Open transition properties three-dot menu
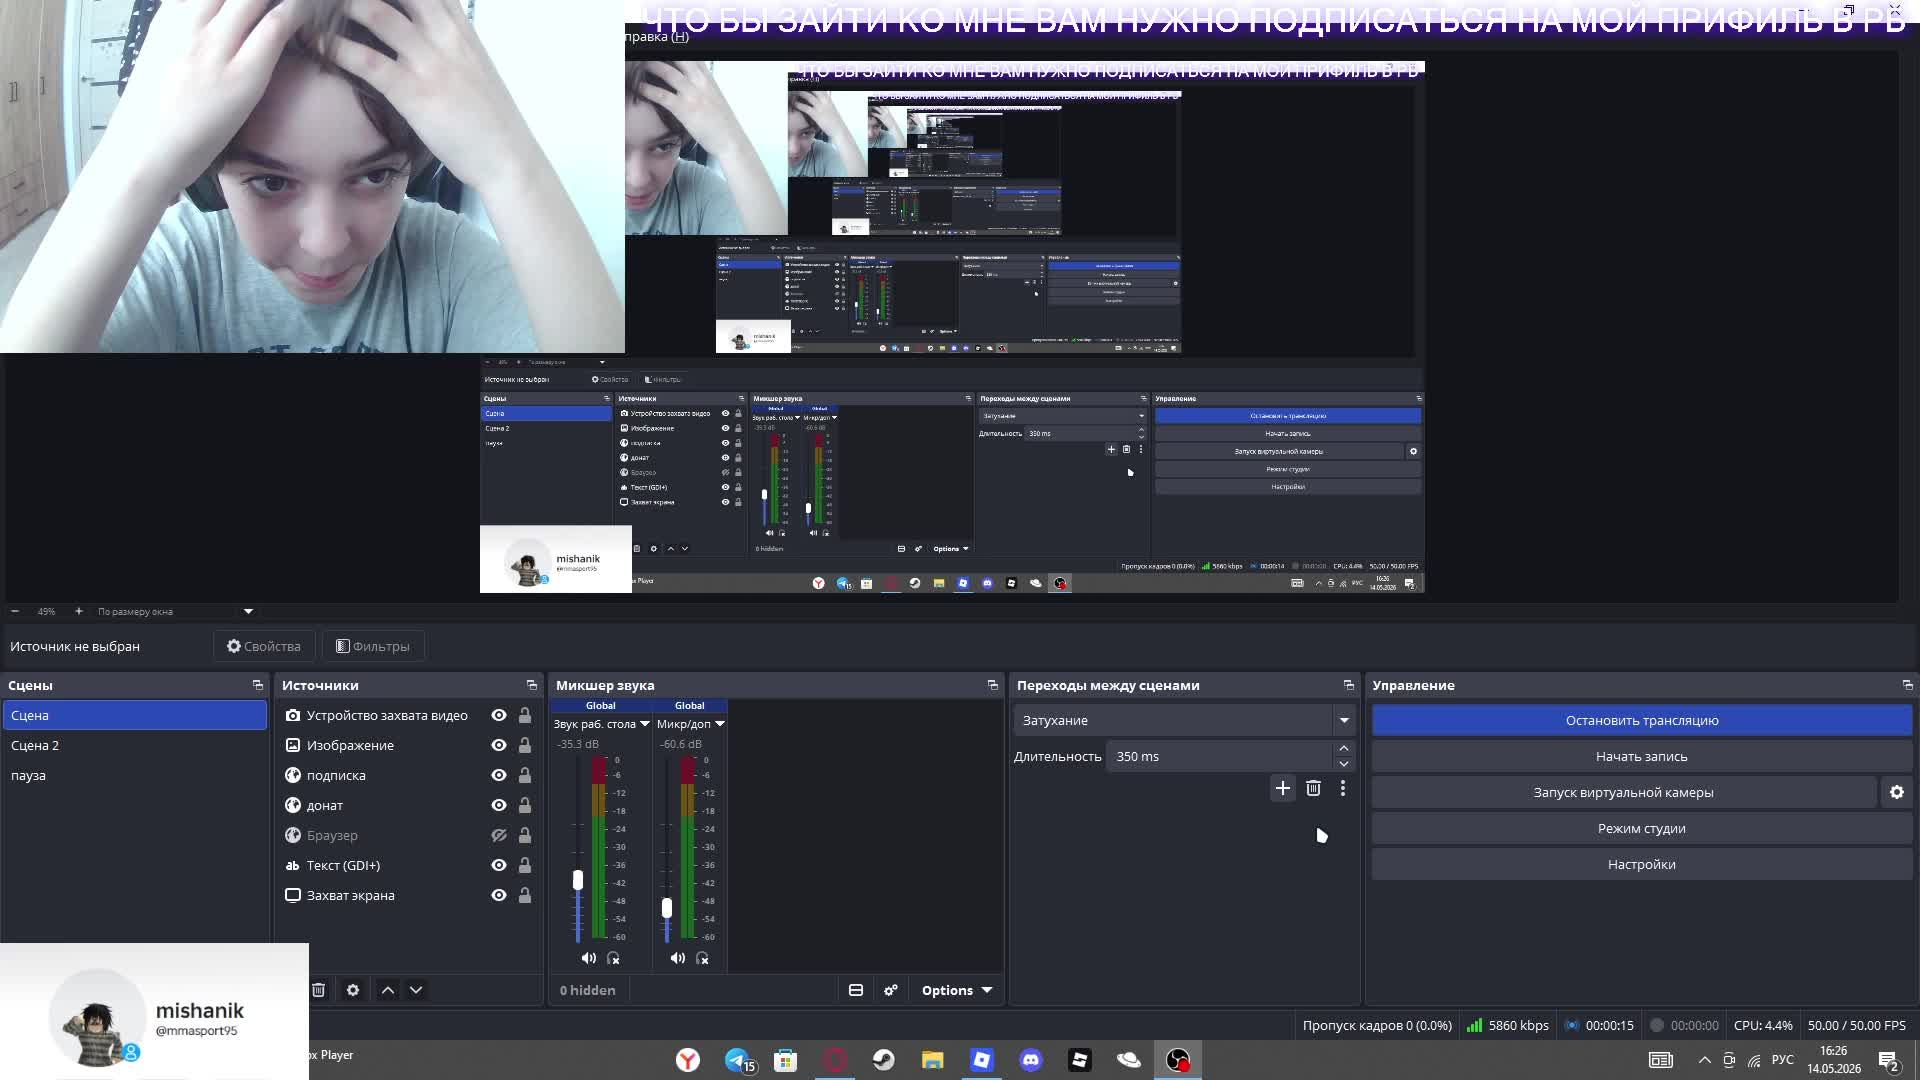 [x=1343, y=788]
